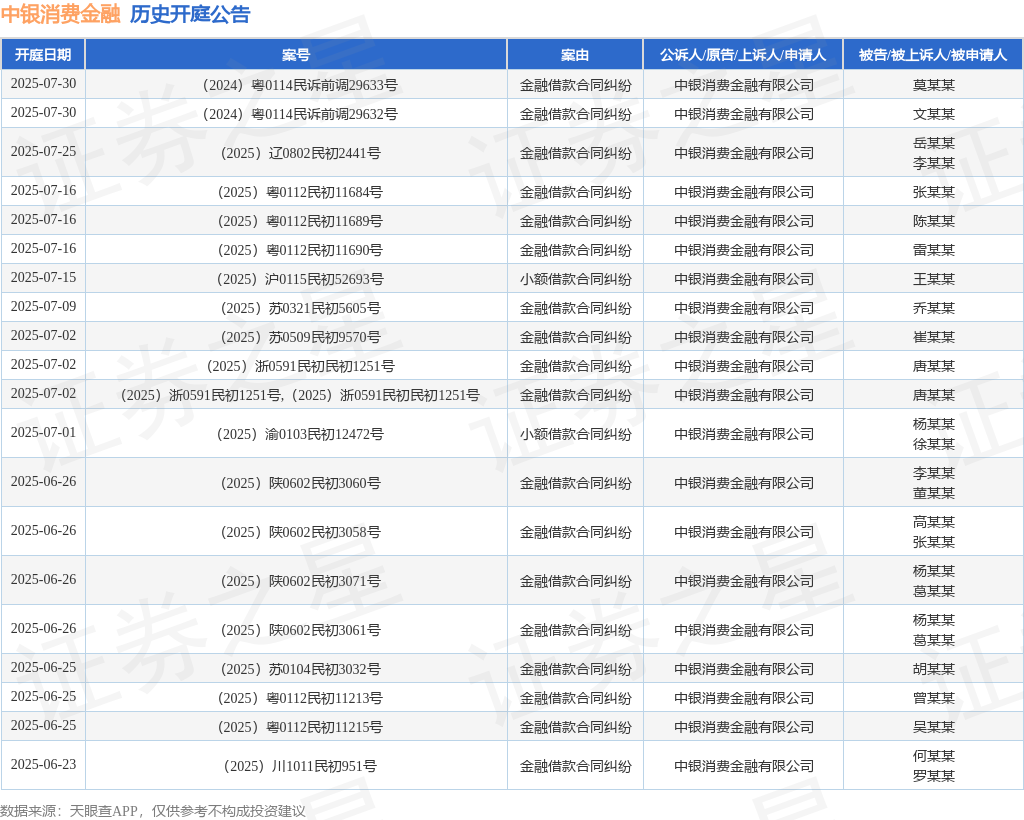
Task: Click defendant 吴某某
Action: point(933,727)
